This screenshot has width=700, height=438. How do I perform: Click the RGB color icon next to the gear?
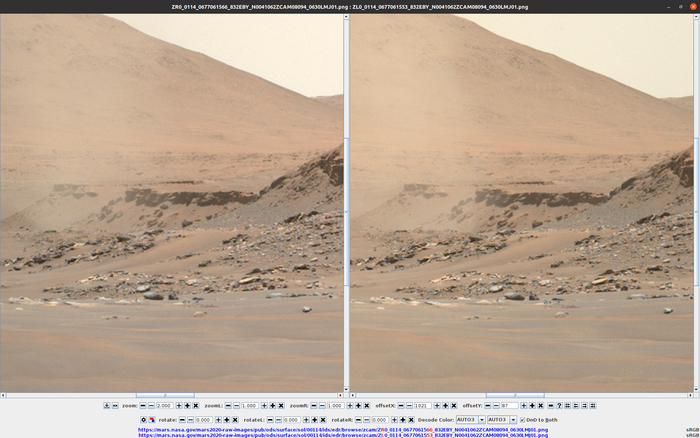pyautogui.click(x=152, y=420)
